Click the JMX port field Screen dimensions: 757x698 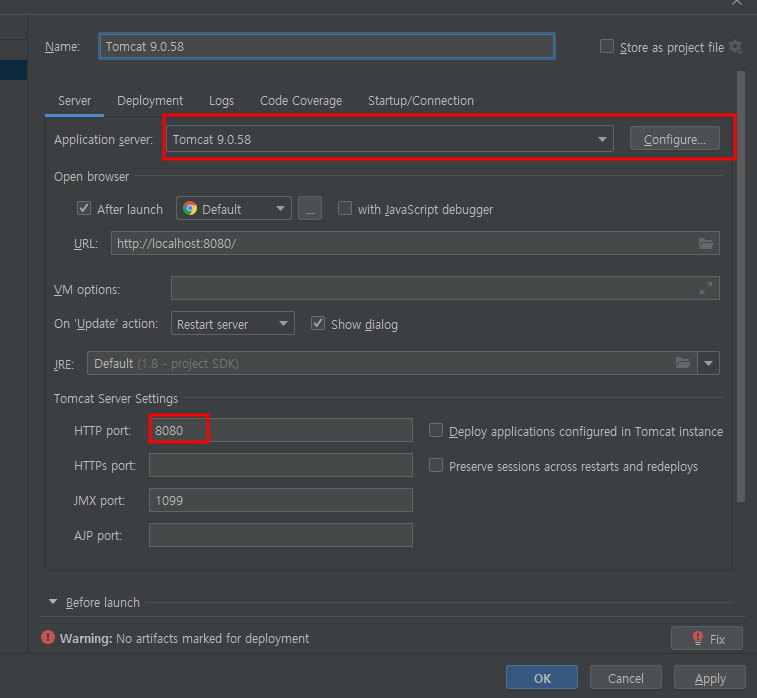pyautogui.click(x=280, y=500)
